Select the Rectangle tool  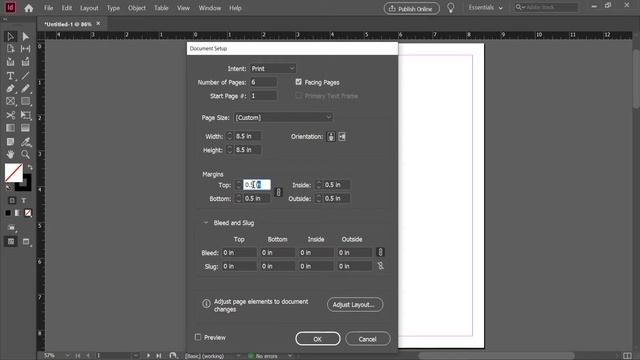coord(25,101)
